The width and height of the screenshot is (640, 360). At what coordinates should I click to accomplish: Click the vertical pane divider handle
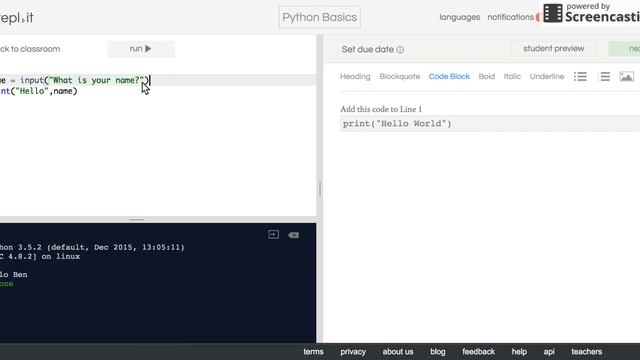(320, 189)
